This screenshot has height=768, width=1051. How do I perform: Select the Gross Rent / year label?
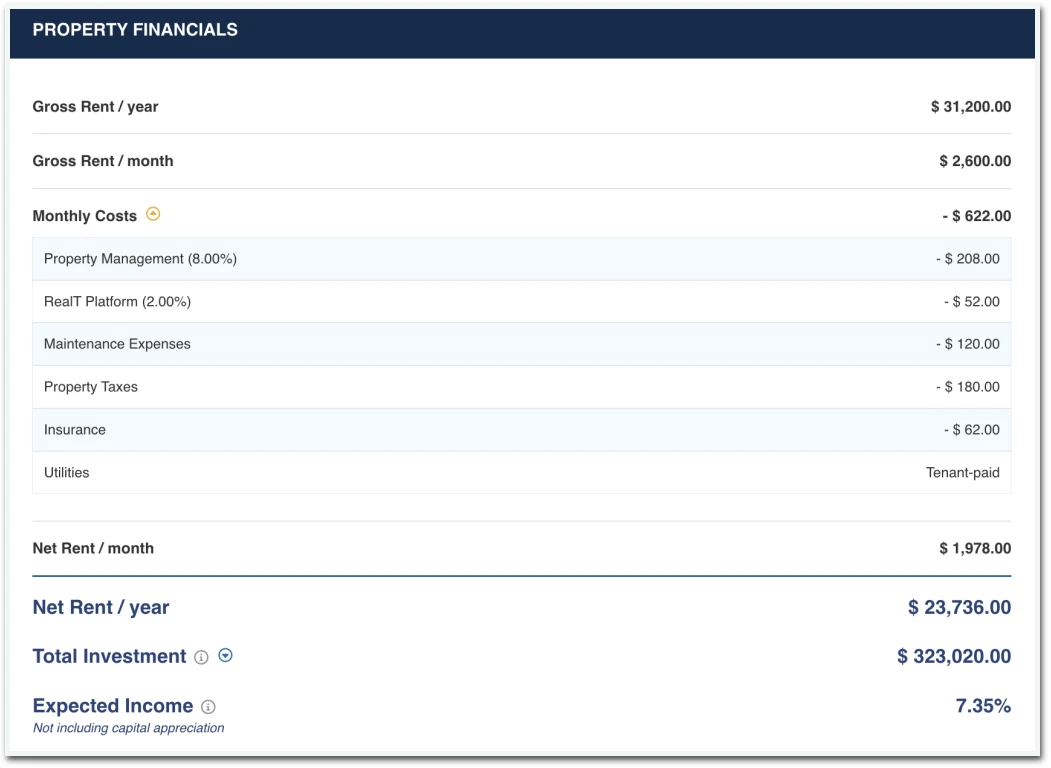coord(95,107)
